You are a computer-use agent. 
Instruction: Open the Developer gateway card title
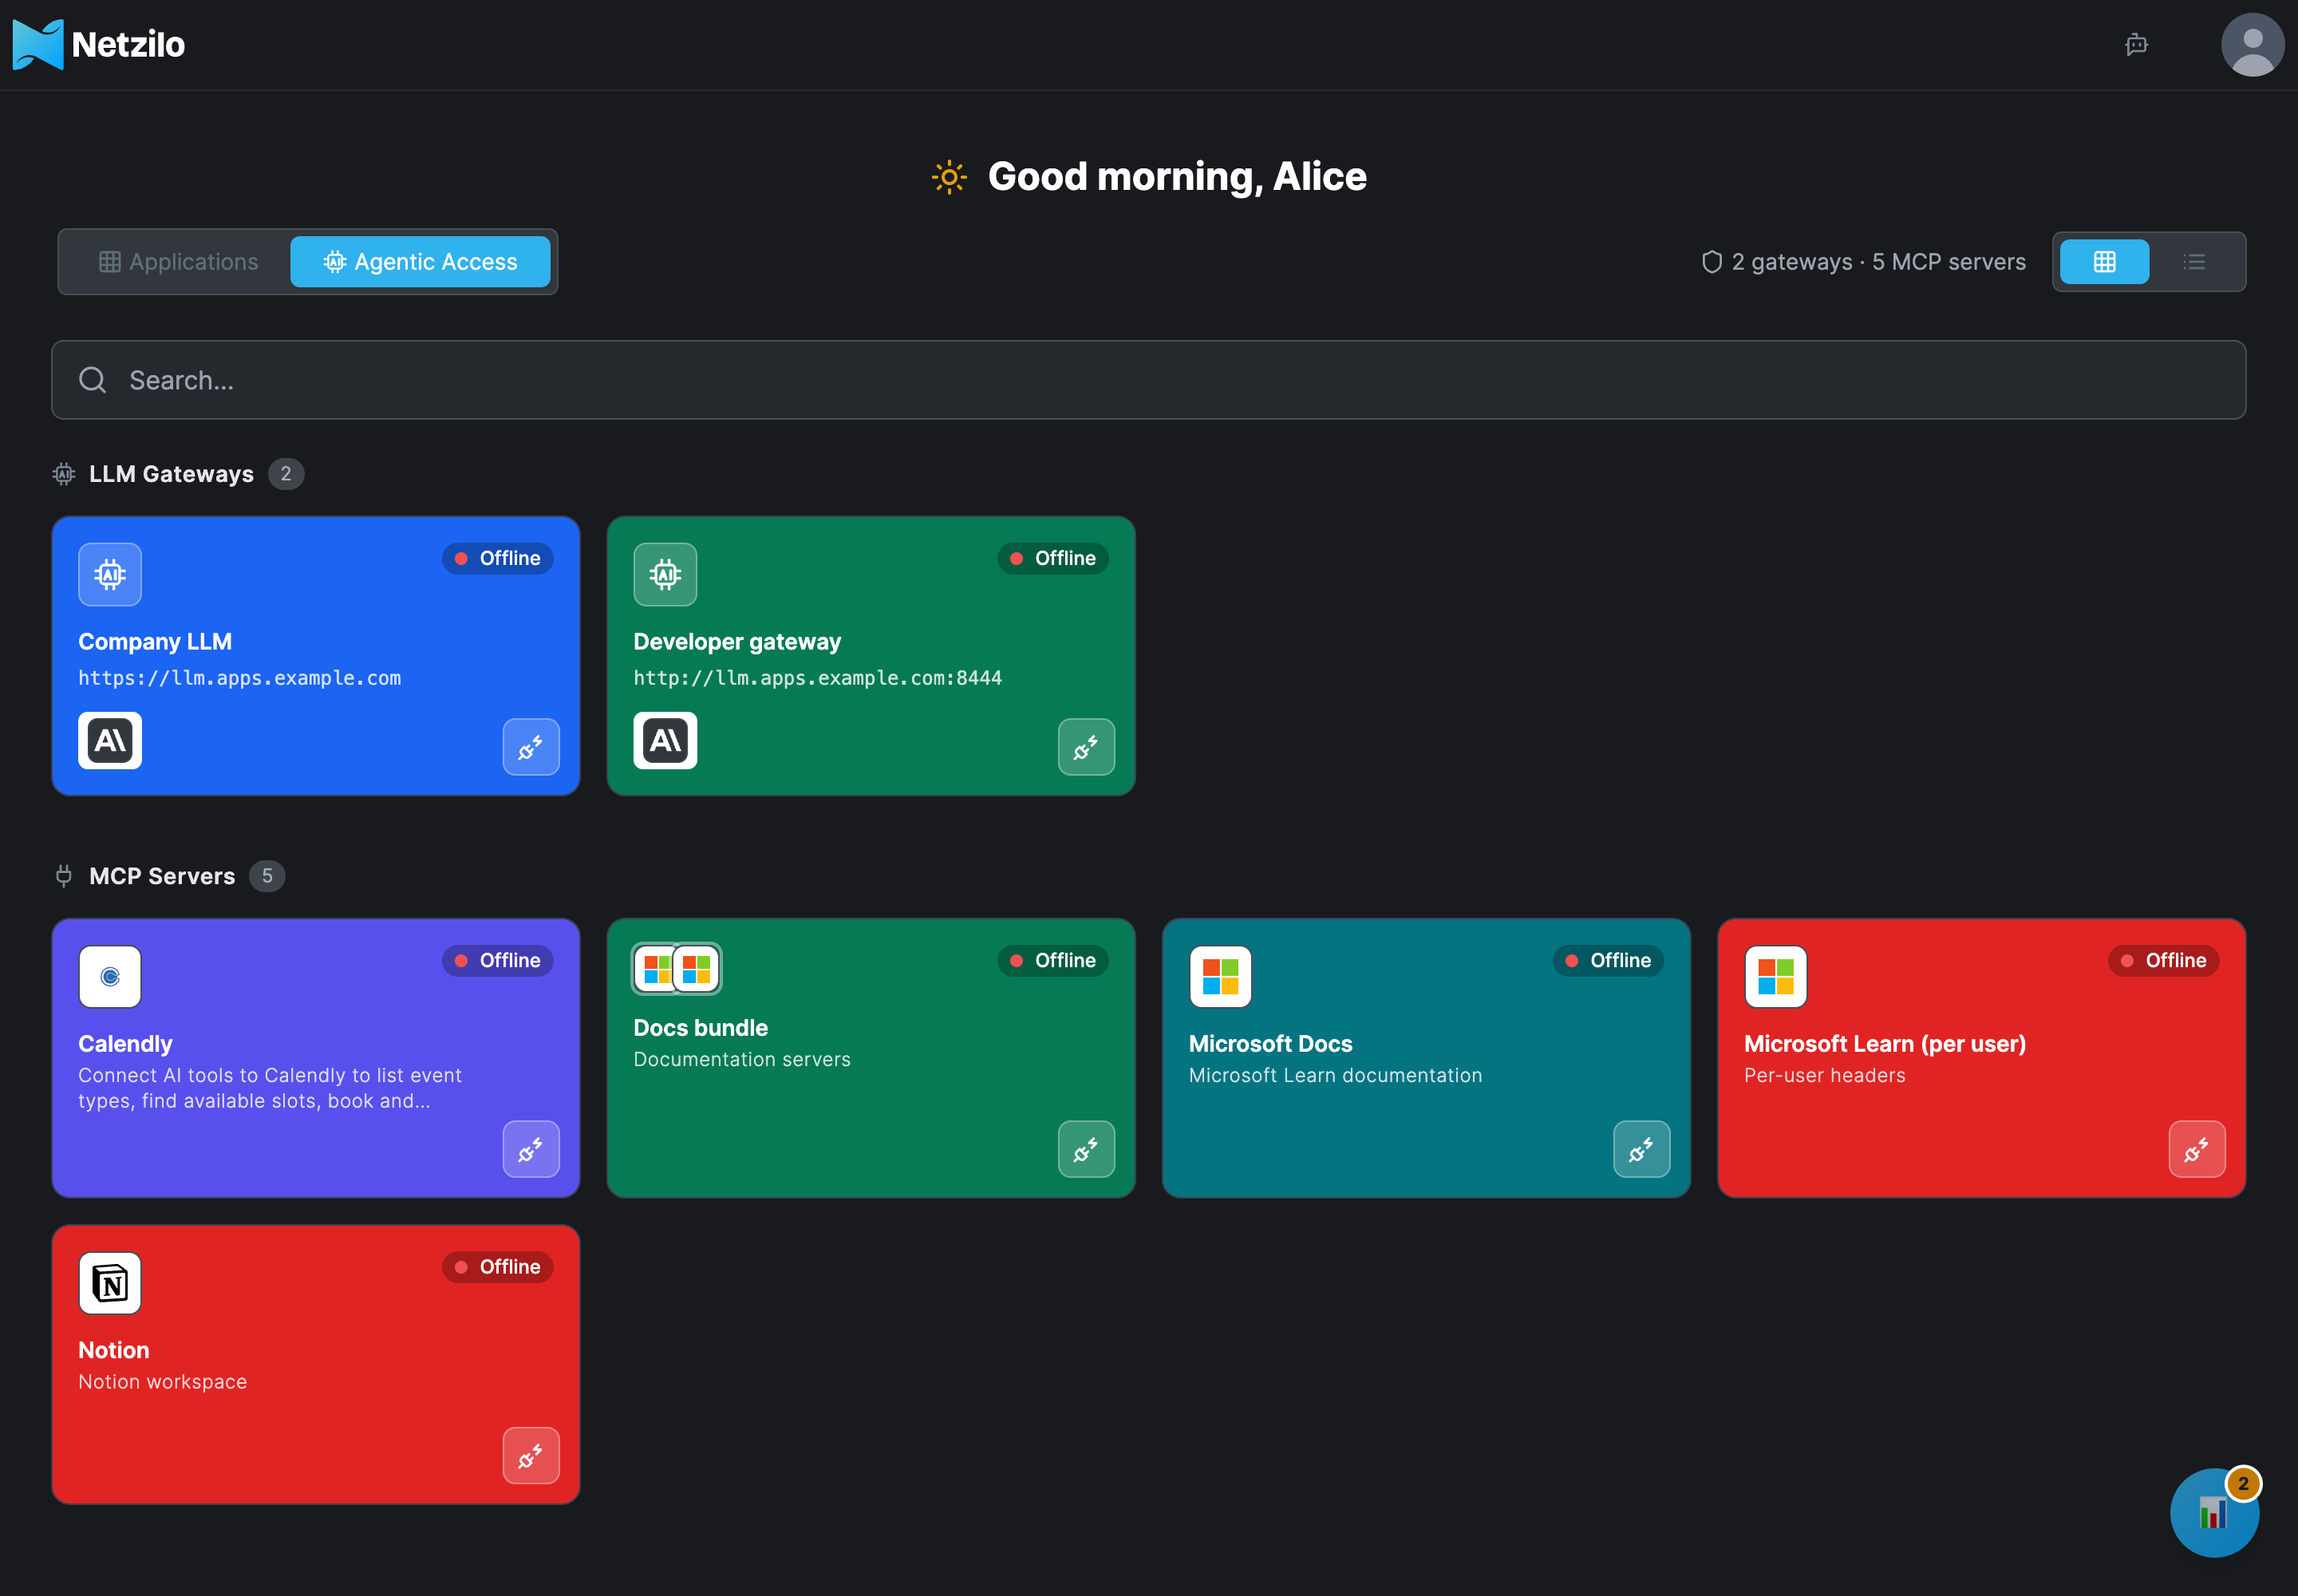pos(737,642)
